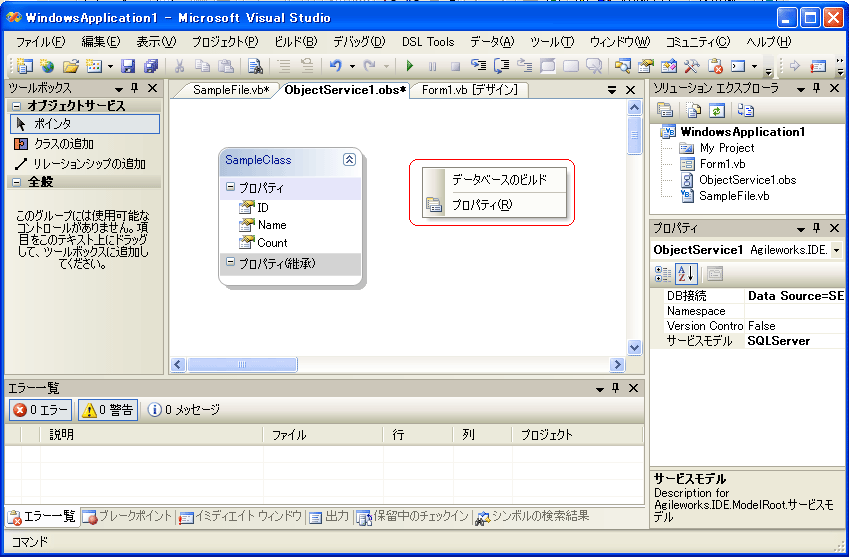Save the current file with floppy icon
This screenshot has width=849, height=557.
pos(128,66)
